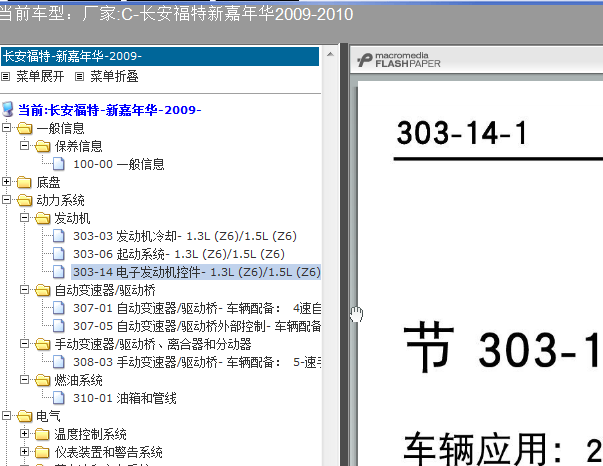Click page icon beside 308-03 entry
Viewport: 603px width, 466px height.
click(58, 361)
